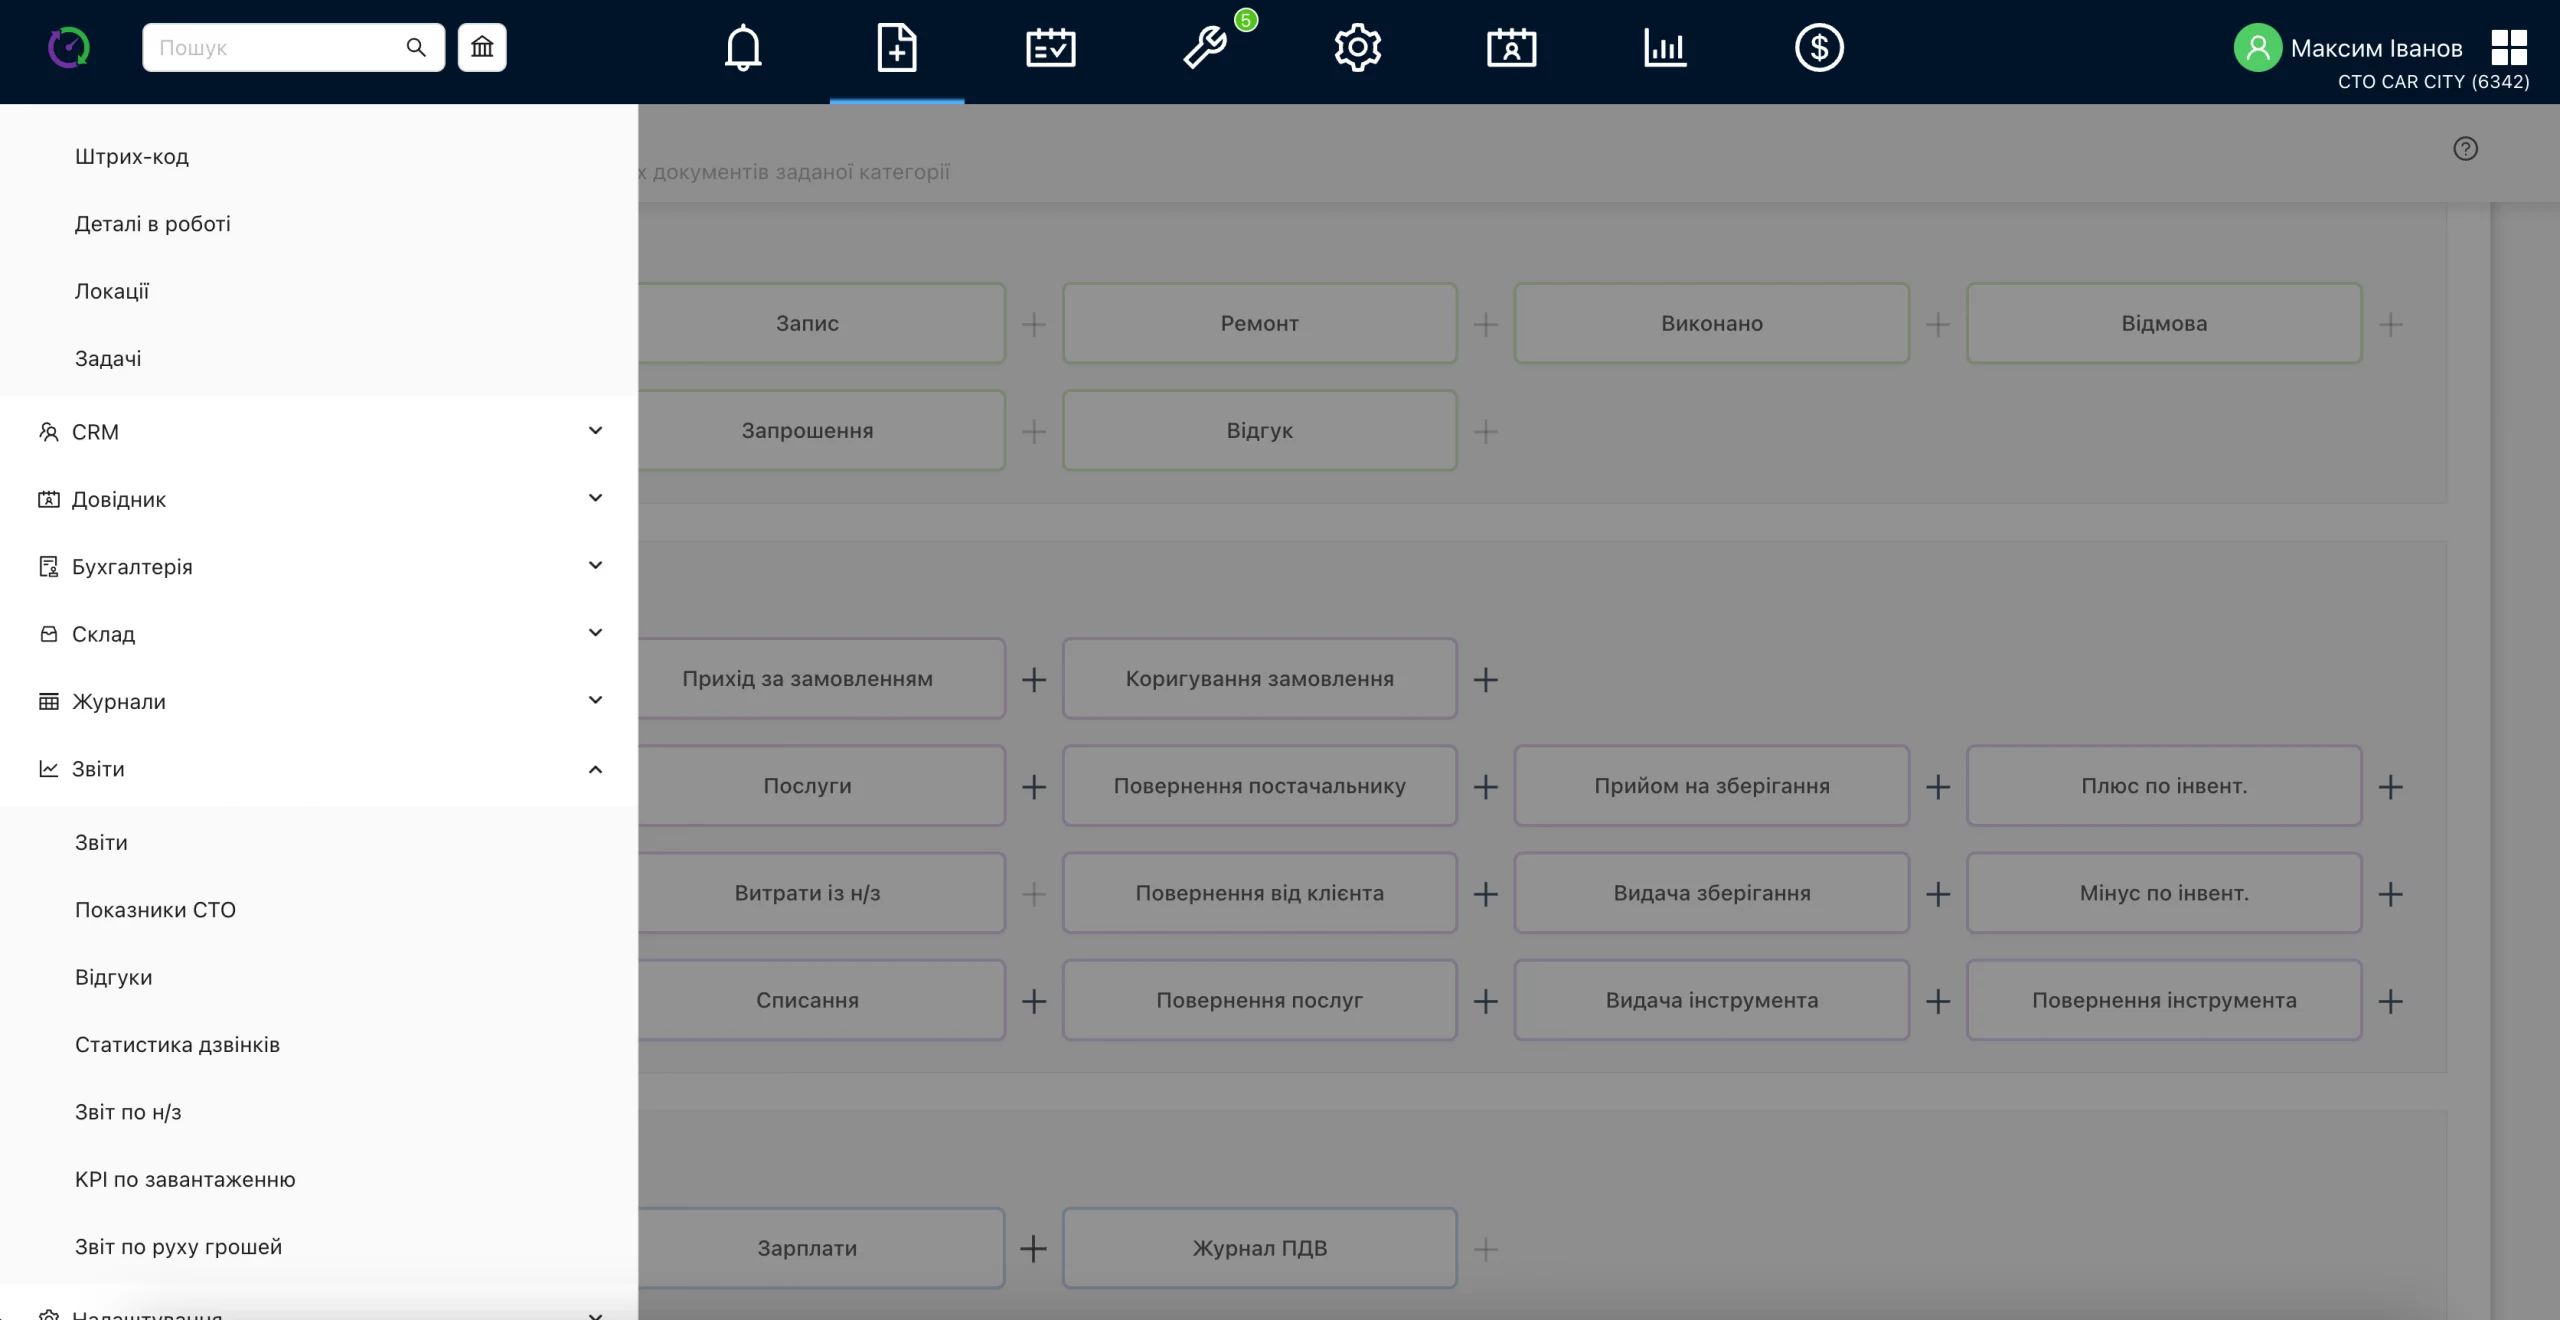The width and height of the screenshot is (2560, 1320).
Task: Click plus icon next to Запис
Action: (x=1034, y=324)
